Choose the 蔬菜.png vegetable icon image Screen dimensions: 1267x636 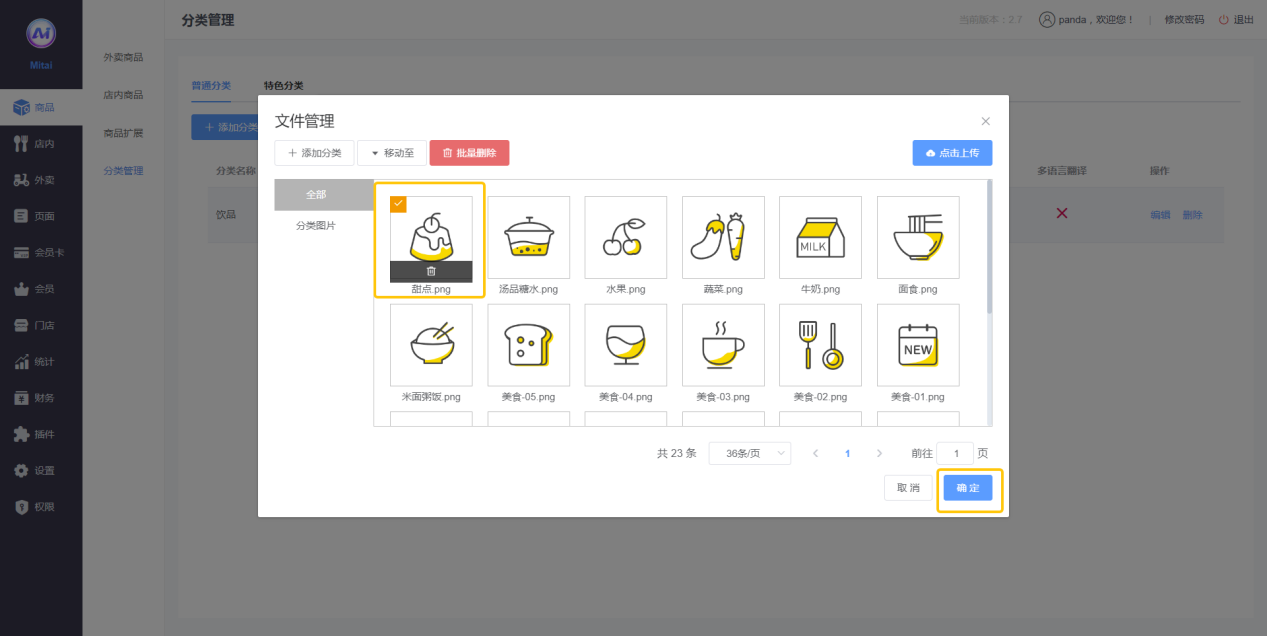pos(723,237)
